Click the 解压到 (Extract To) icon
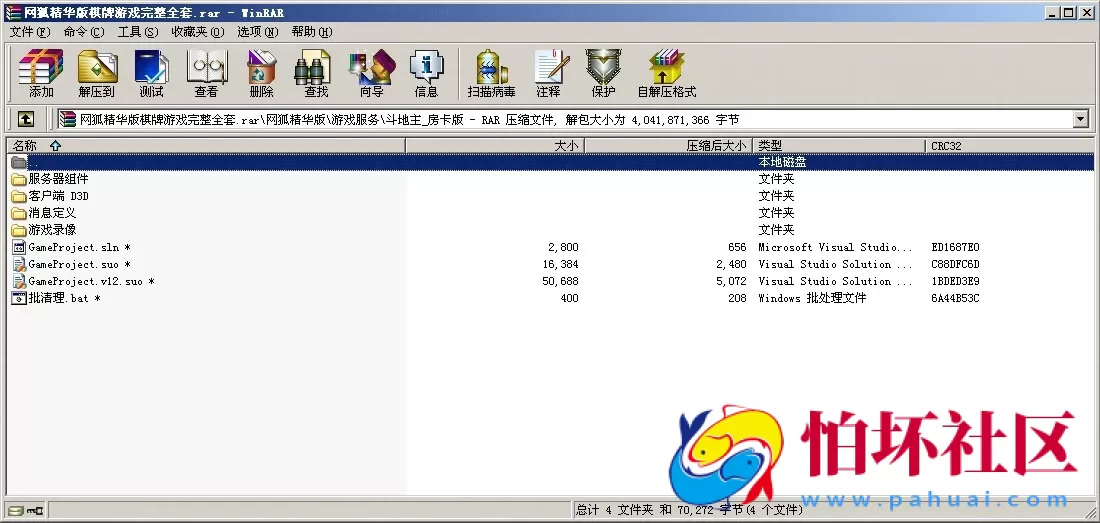This screenshot has height=523, width=1100. [x=96, y=73]
